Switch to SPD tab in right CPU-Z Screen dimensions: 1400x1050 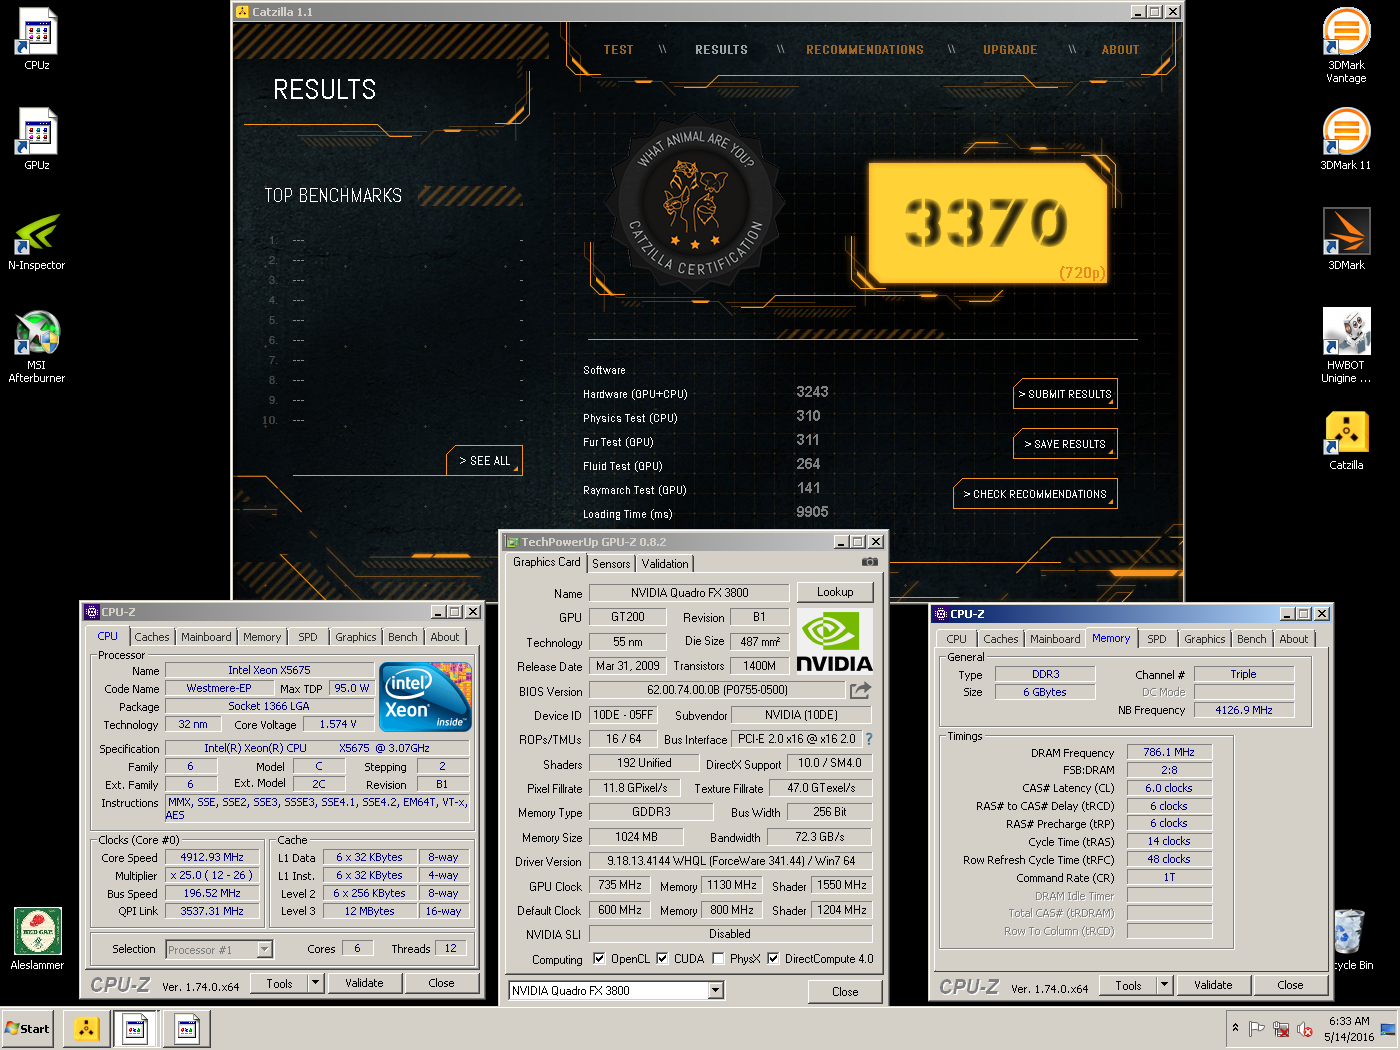pyautogui.click(x=1157, y=639)
